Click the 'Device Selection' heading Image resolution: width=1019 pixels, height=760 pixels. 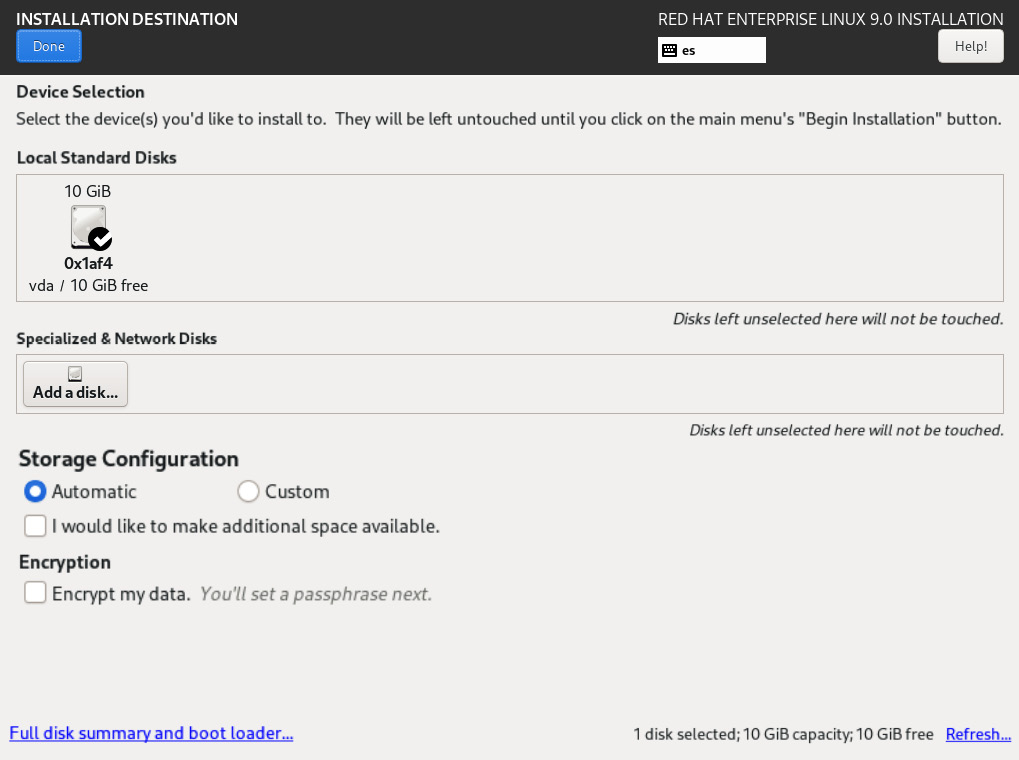[x=81, y=92]
